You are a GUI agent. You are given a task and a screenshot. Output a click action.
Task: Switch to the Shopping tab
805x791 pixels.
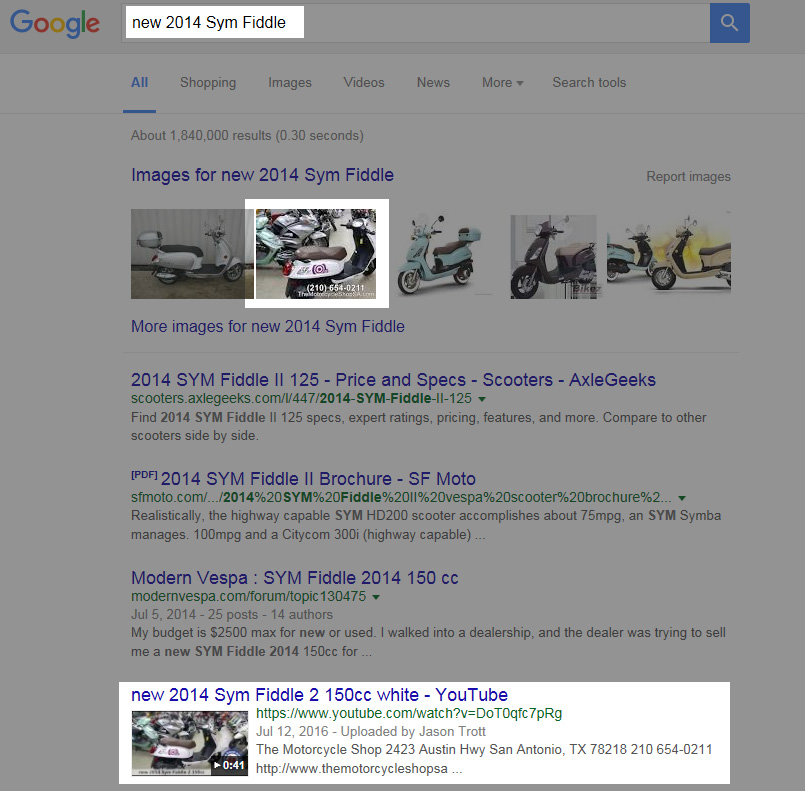[208, 83]
